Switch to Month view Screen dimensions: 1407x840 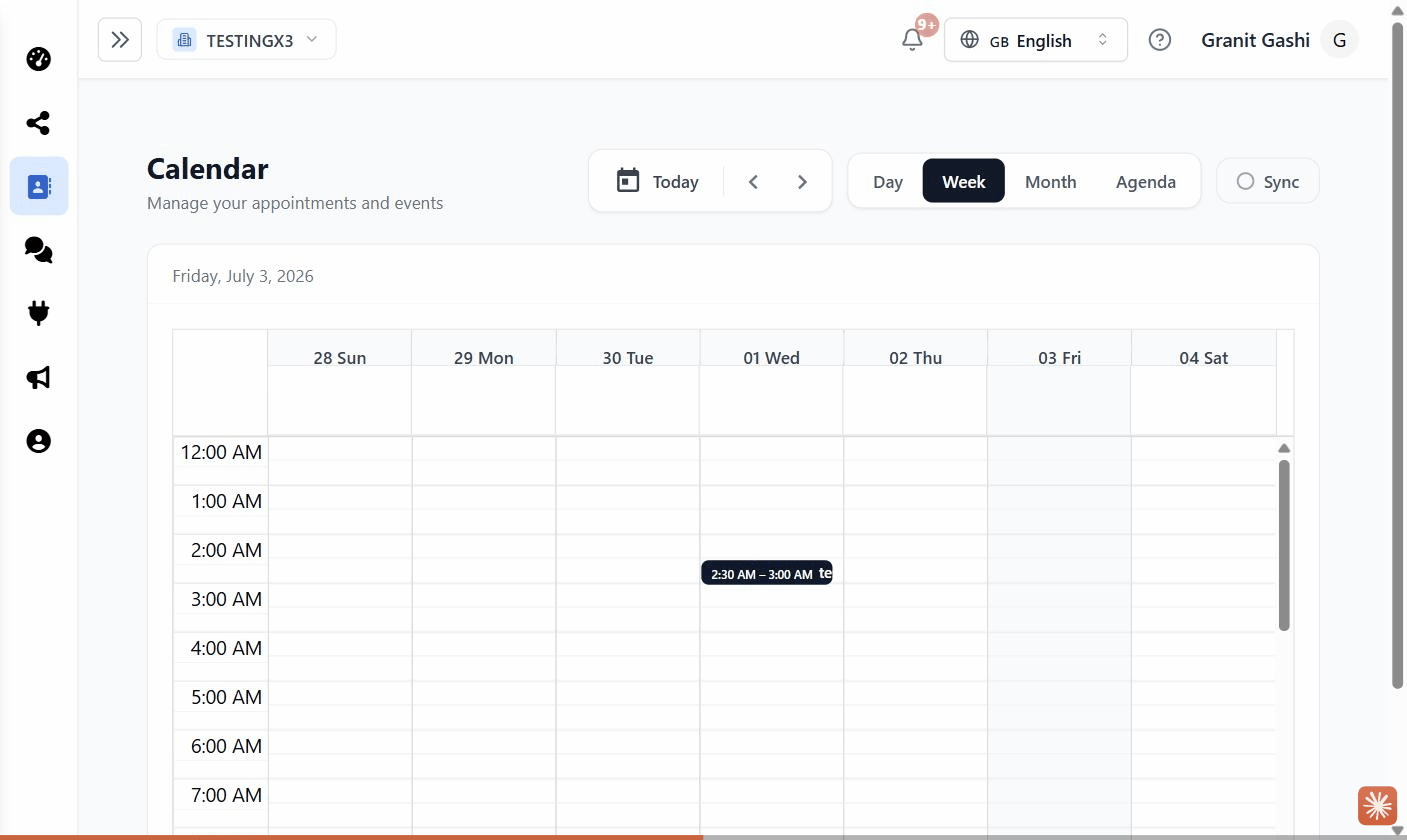pyautogui.click(x=1051, y=181)
